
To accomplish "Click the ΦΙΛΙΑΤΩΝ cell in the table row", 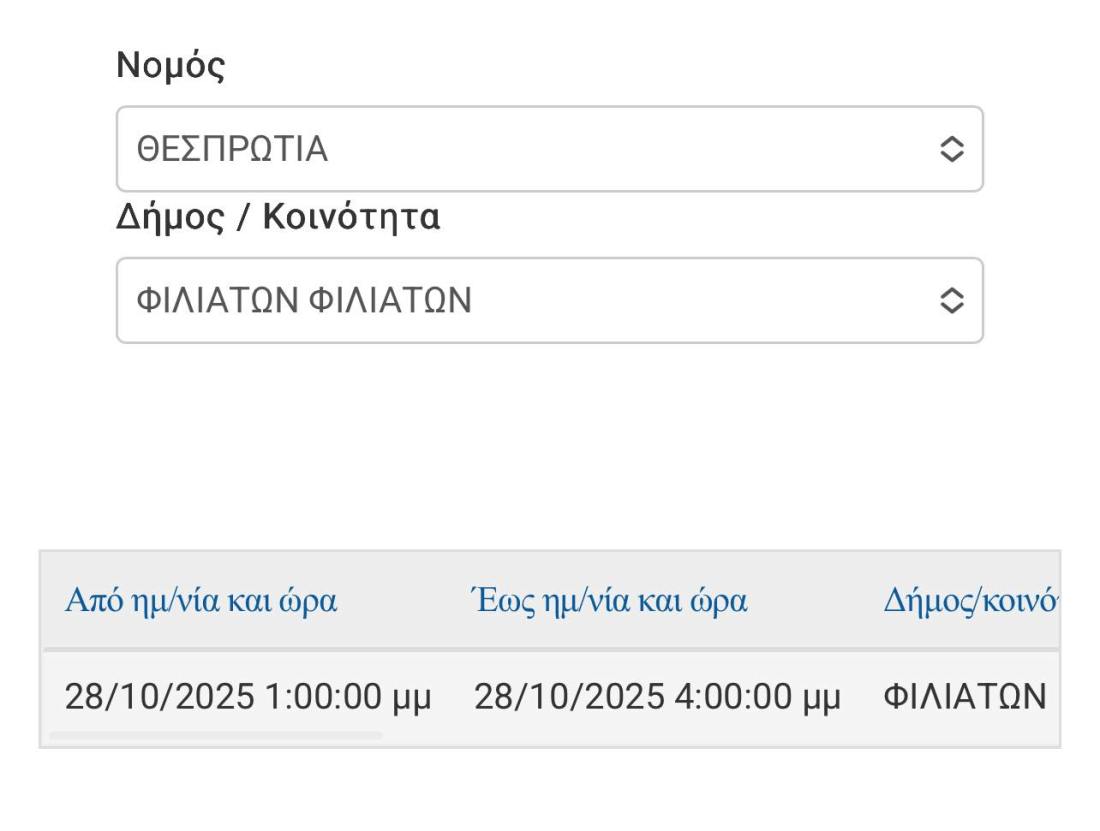I will click(965, 697).
